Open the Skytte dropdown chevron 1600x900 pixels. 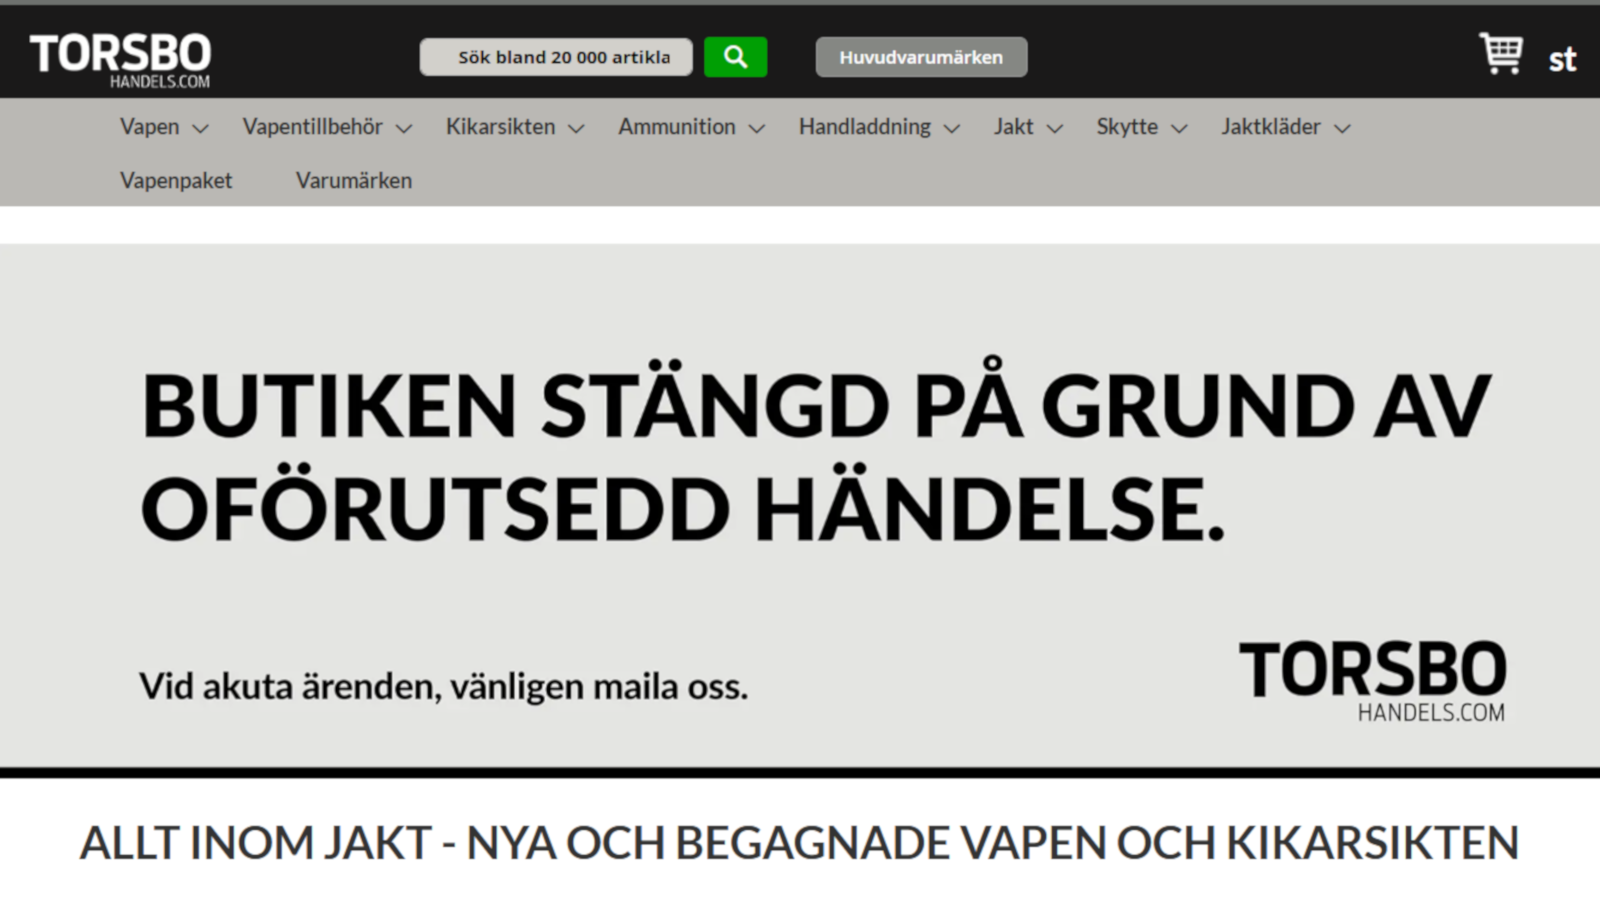click(x=1179, y=128)
